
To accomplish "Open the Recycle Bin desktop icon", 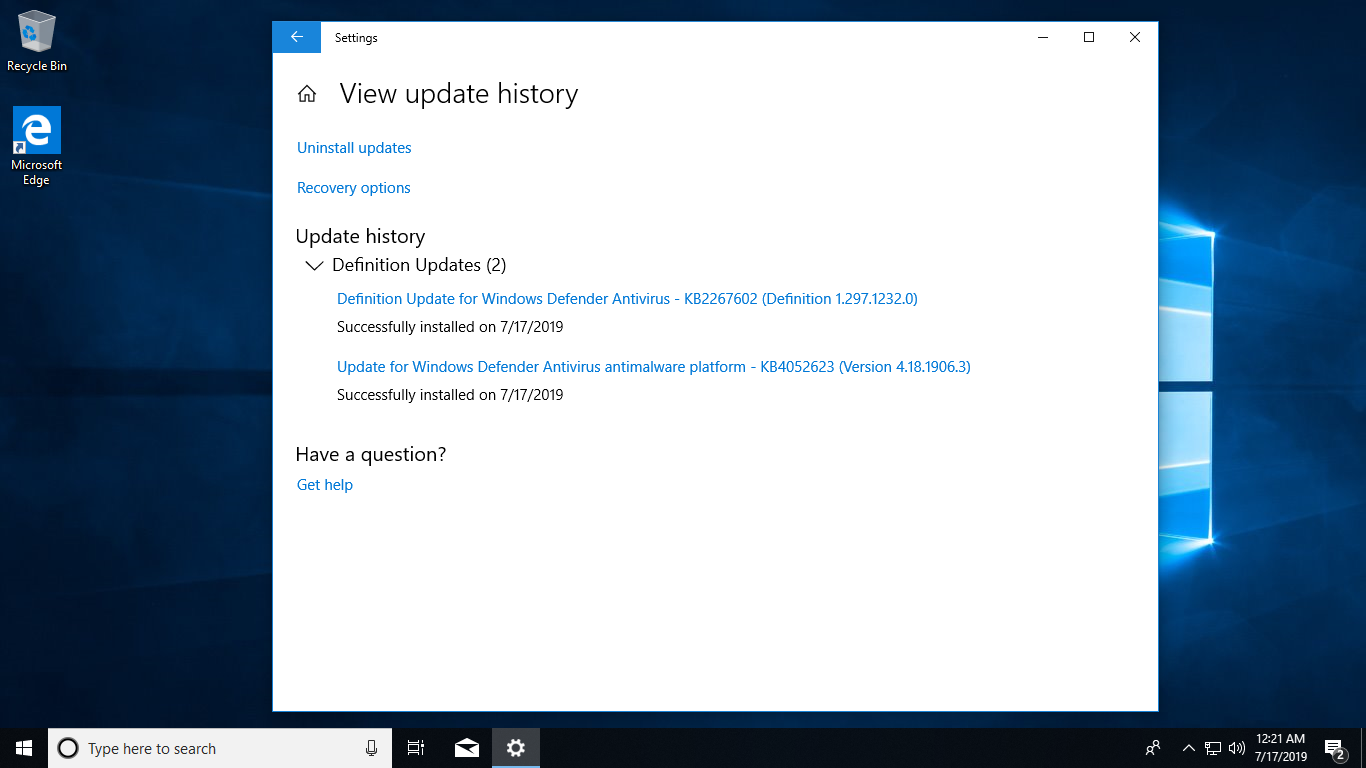I will coord(37,42).
